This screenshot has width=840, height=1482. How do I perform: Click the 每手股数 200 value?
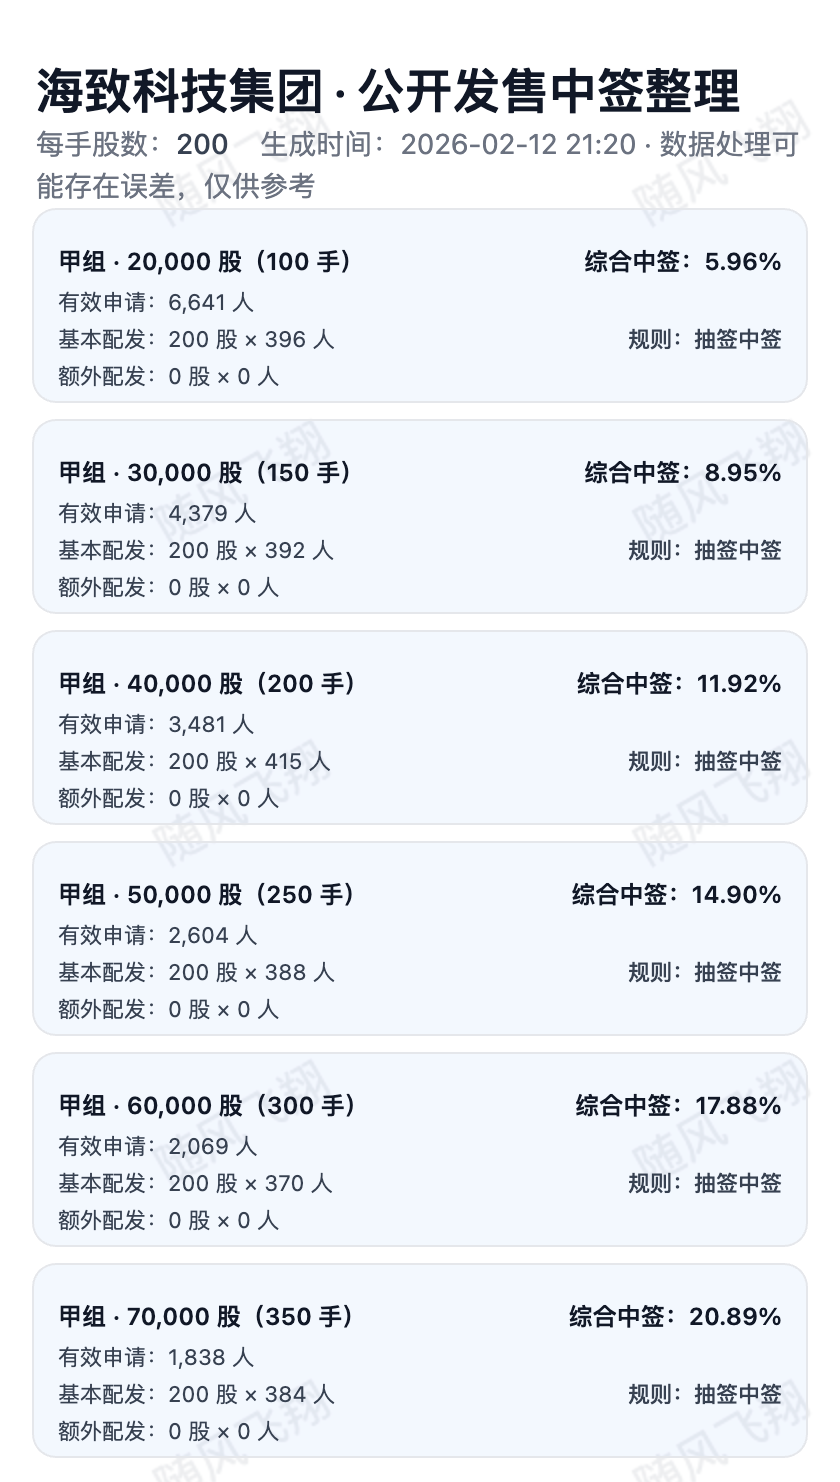point(202,145)
